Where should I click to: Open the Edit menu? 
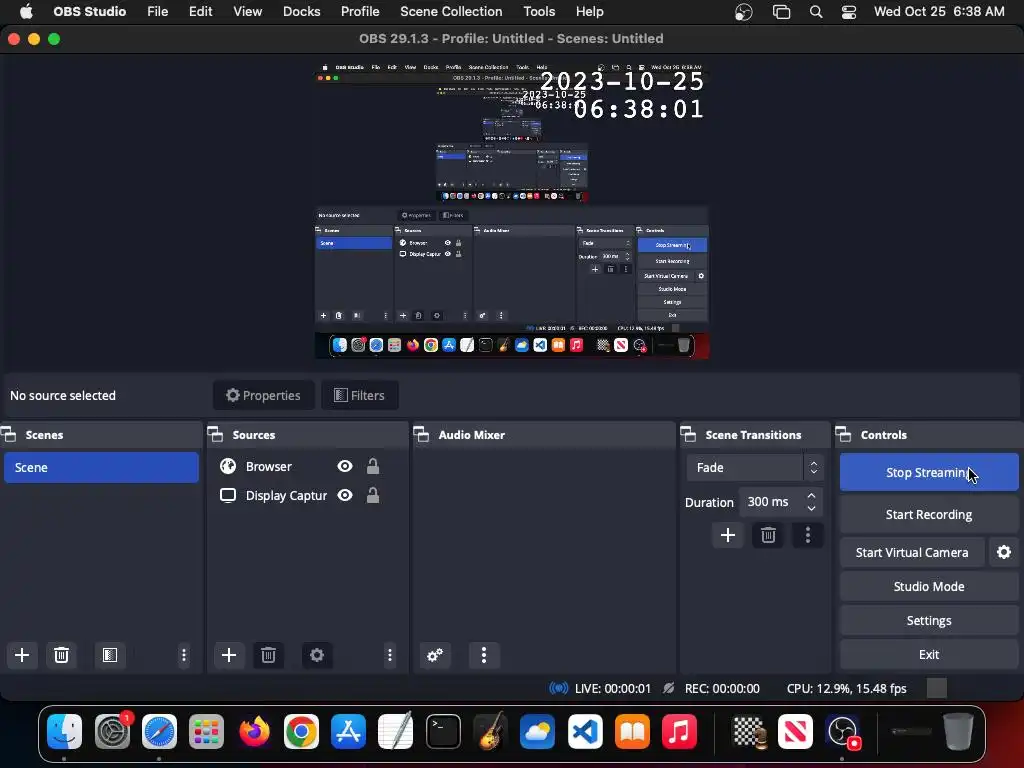point(200,12)
